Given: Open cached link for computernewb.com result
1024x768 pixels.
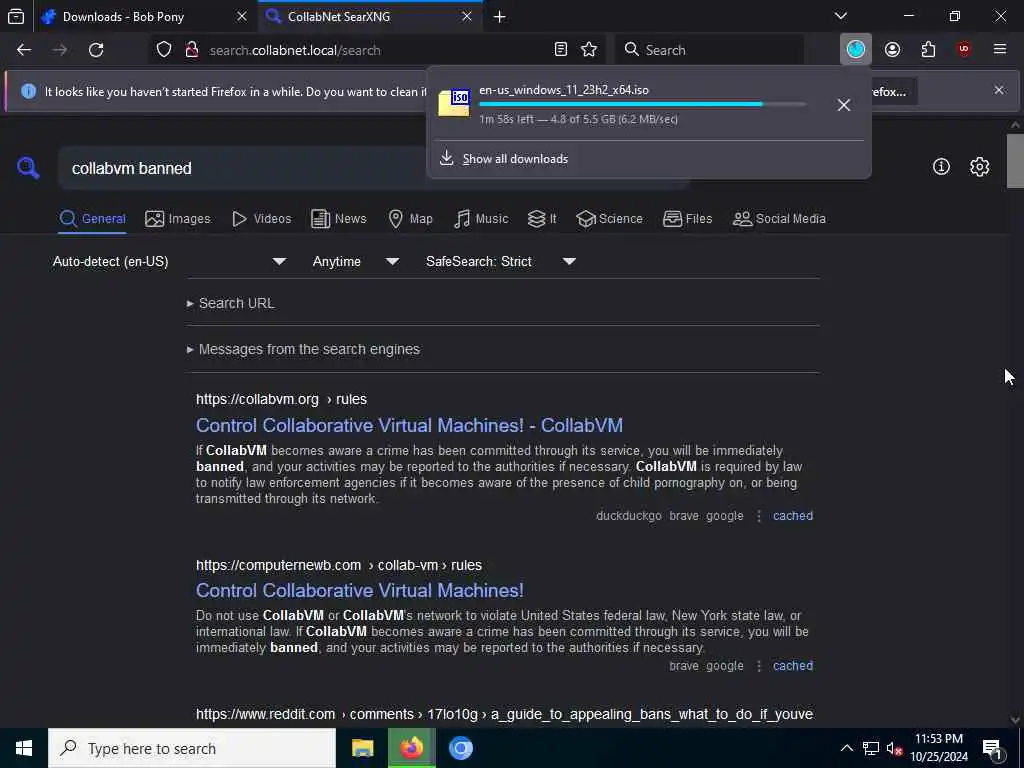Looking at the screenshot, I should 793,666.
